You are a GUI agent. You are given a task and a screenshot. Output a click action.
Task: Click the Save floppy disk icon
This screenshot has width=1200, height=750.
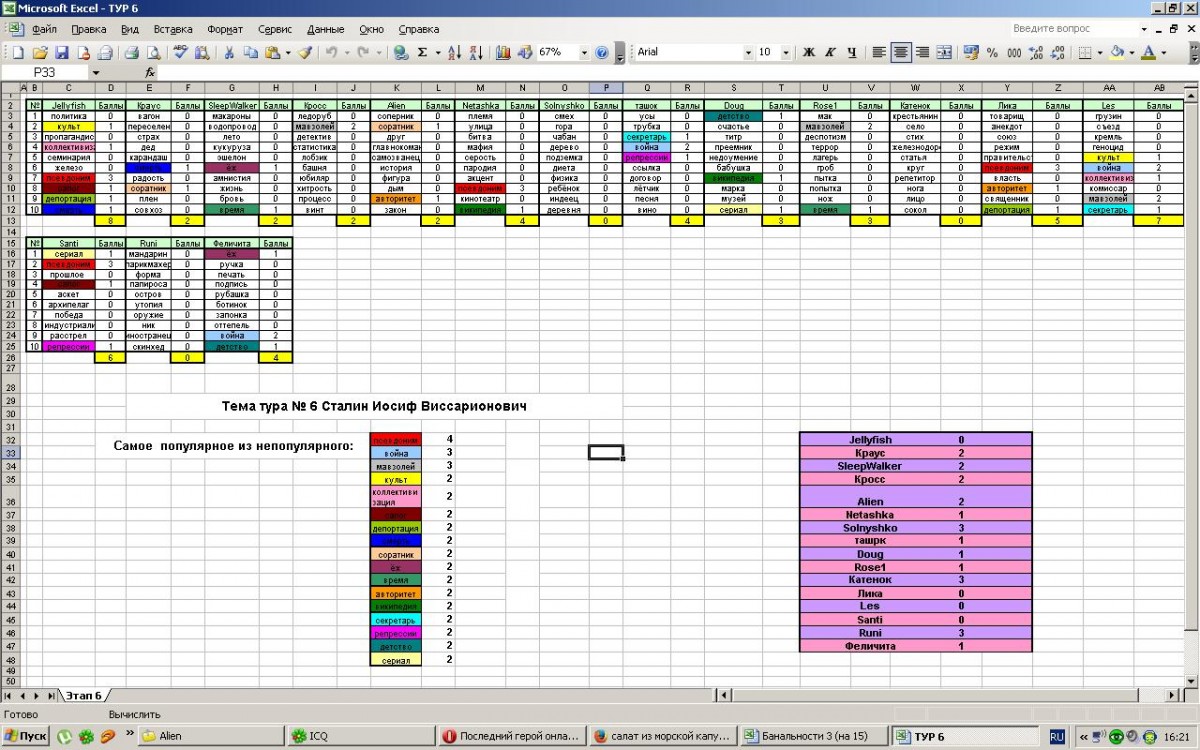tap(61, 52)
